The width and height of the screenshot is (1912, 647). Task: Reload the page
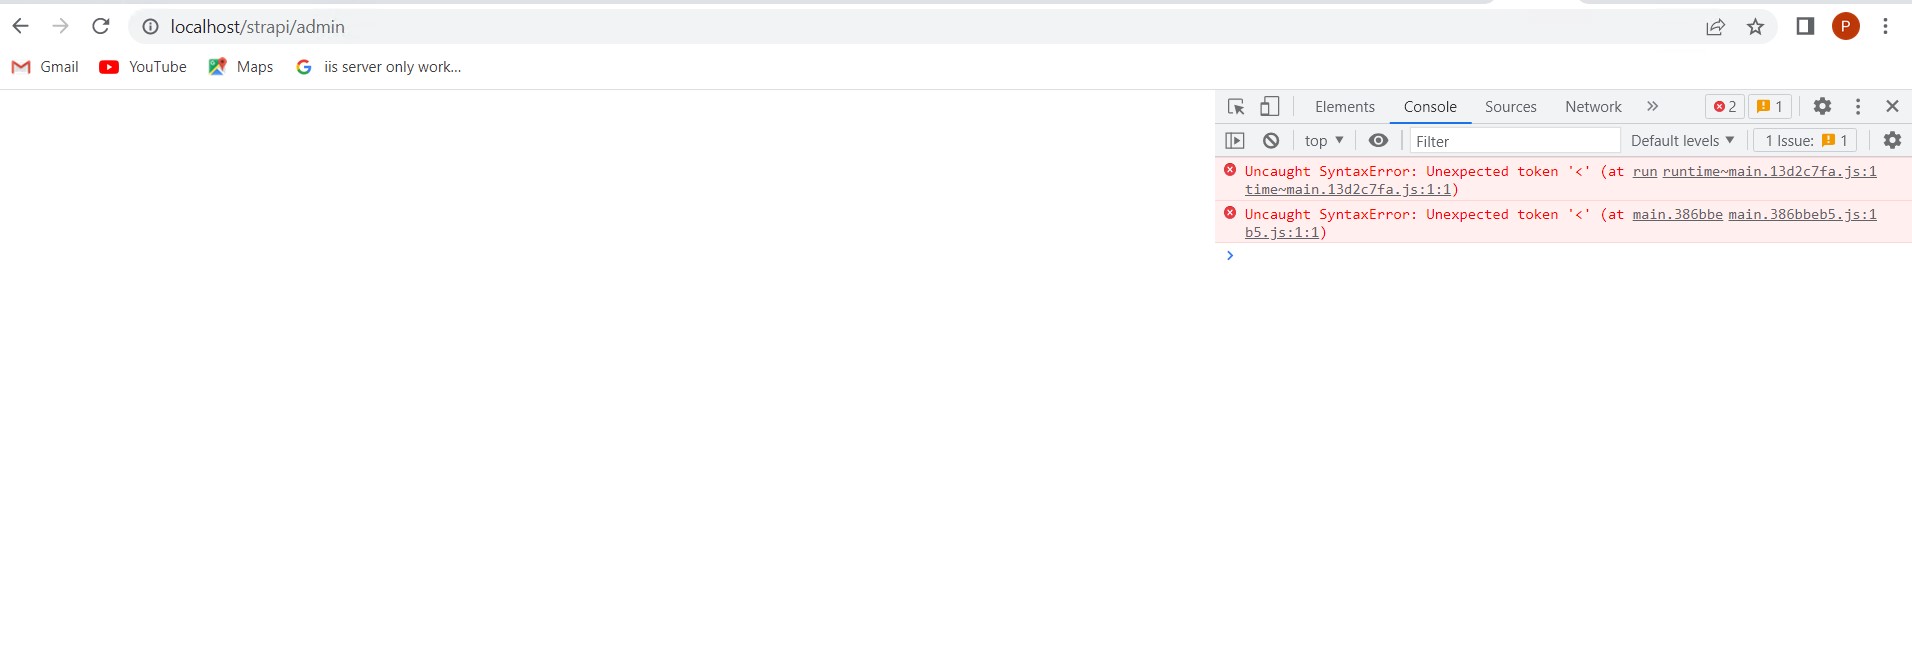point(101,27)
